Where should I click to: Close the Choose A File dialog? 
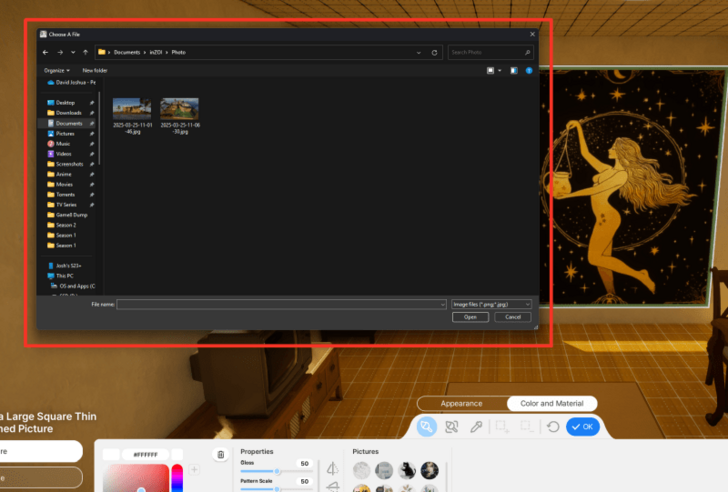533,34
